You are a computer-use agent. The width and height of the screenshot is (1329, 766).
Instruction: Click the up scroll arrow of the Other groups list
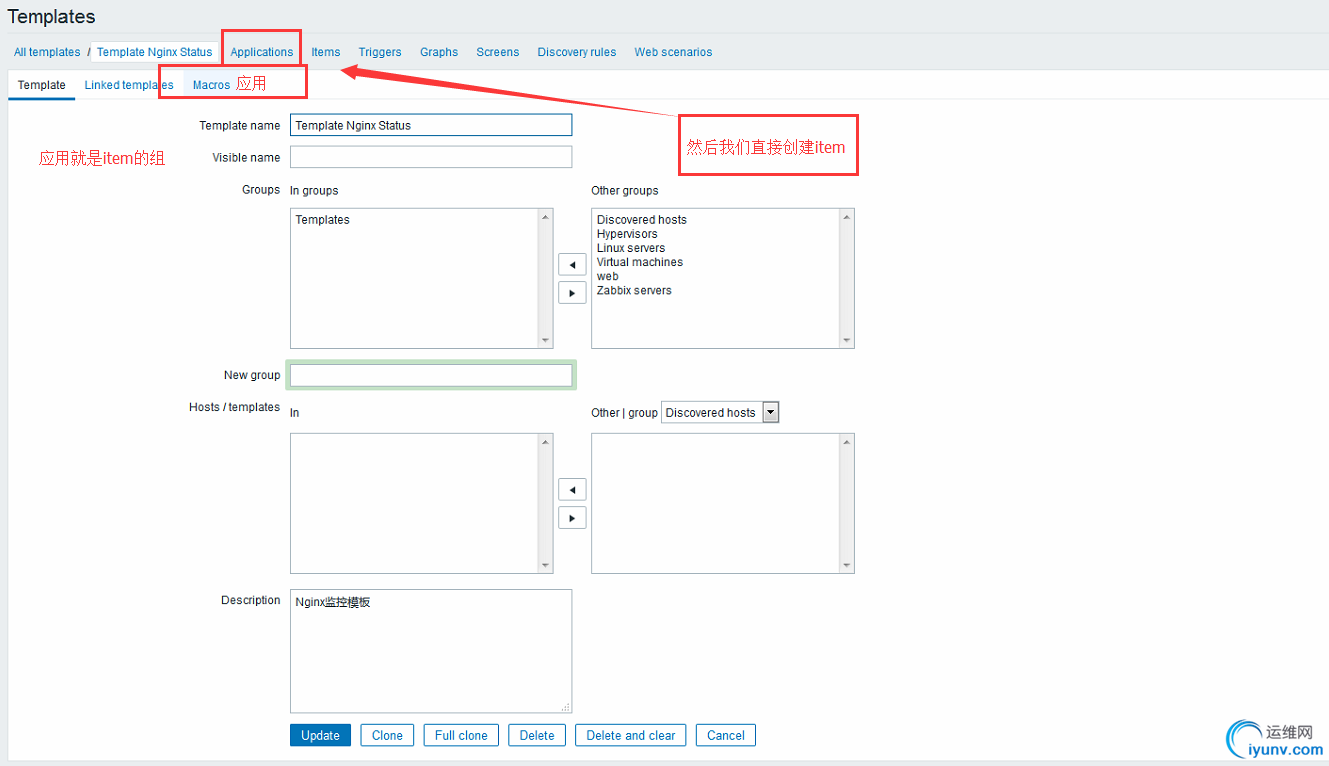pyautogui.click(x=847, y=216)
